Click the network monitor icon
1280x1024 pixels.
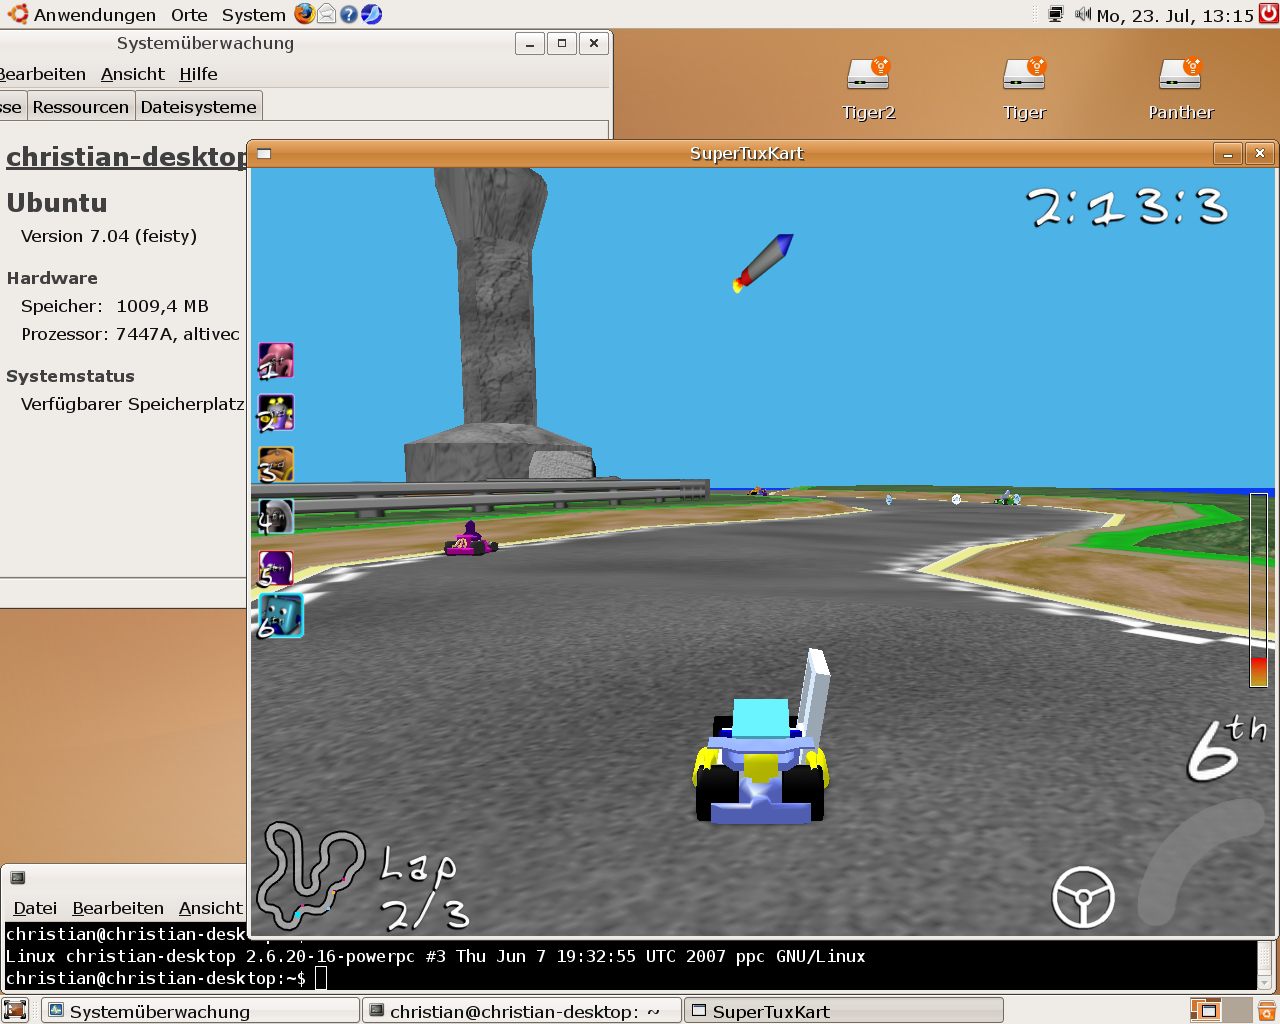(x=1056, y=14)
